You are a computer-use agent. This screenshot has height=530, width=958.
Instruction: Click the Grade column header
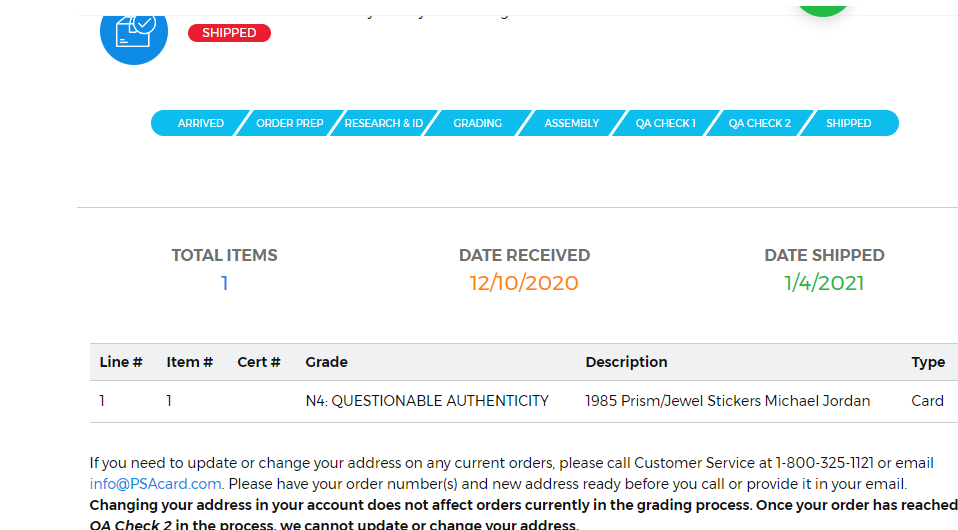pyautogui.click(x=326, y=362)
